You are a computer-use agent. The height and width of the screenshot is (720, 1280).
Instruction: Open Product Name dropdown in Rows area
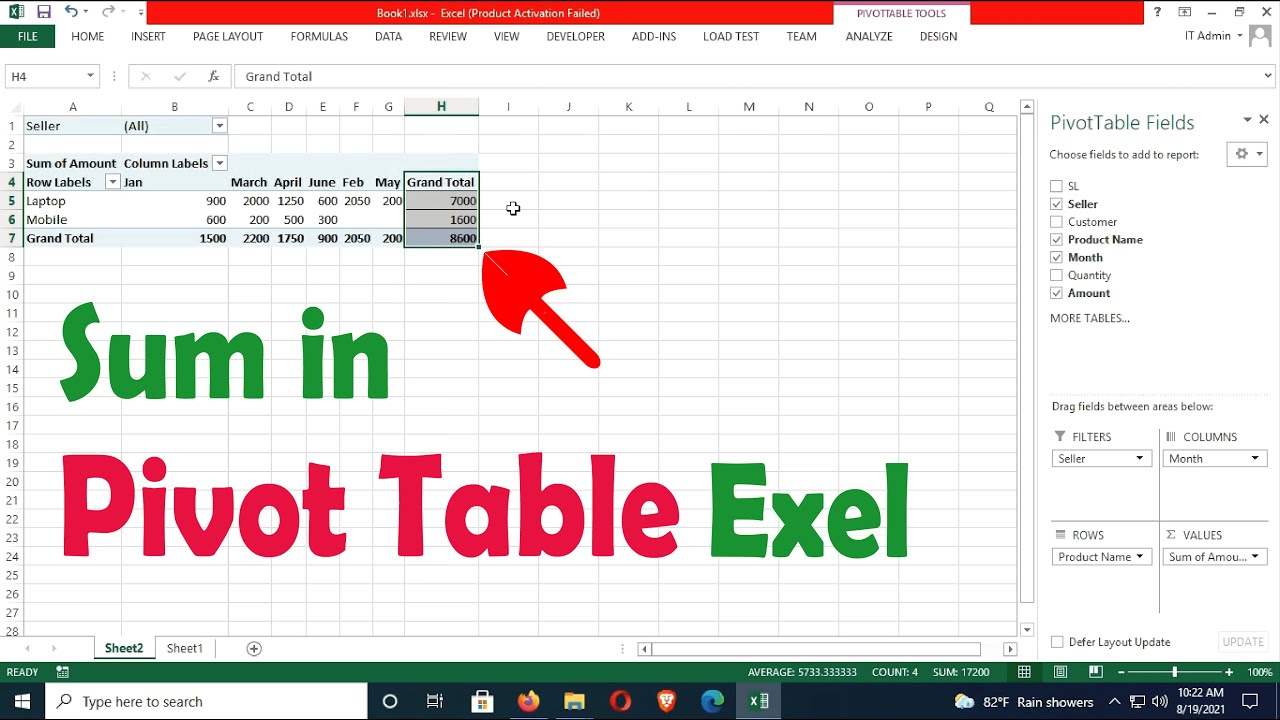1139,556
